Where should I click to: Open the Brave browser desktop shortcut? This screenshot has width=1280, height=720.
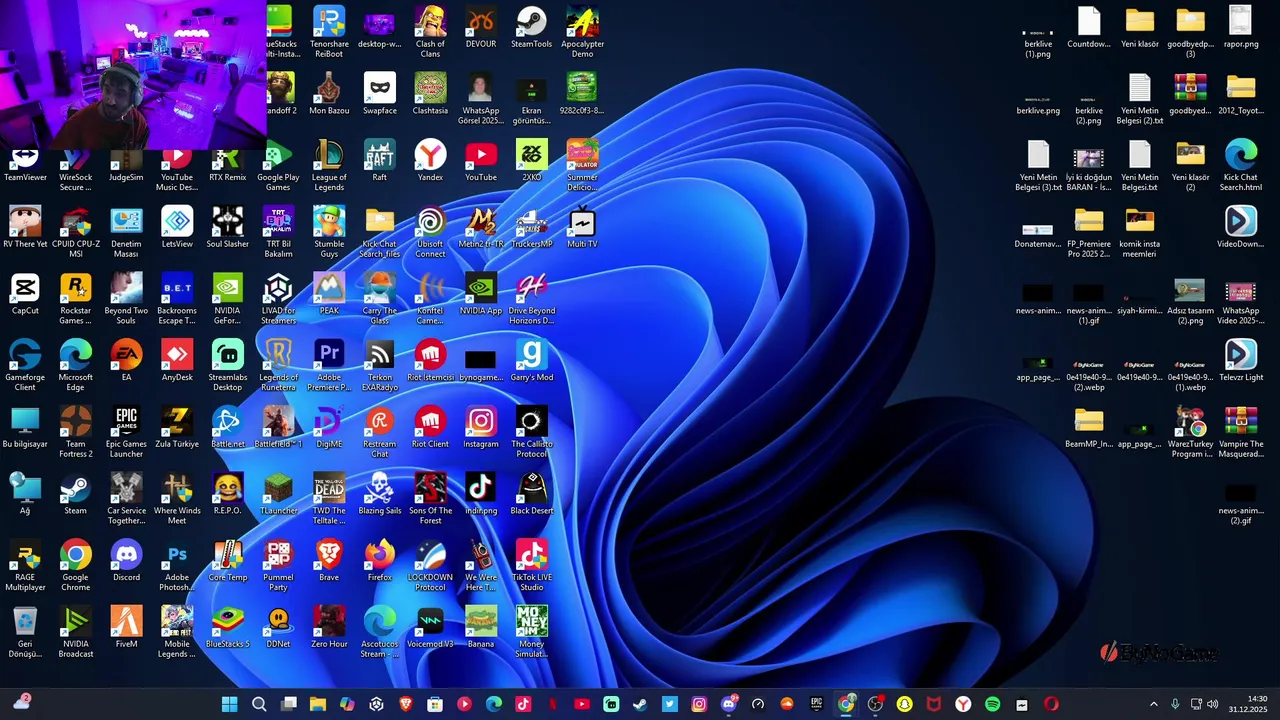(329, 561)
